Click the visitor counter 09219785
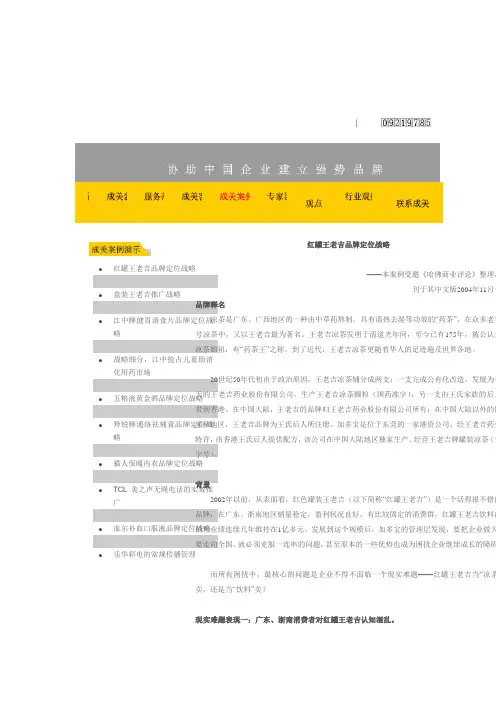Screen dimensions: 496x702 406,123
